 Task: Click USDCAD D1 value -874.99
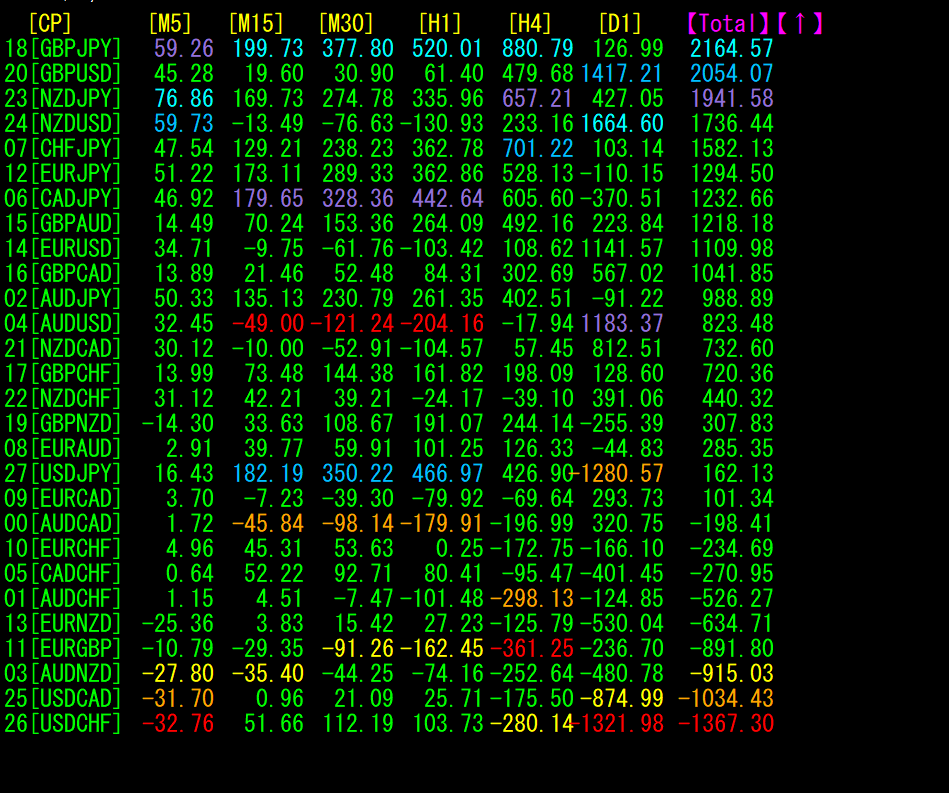click(622, 699)
